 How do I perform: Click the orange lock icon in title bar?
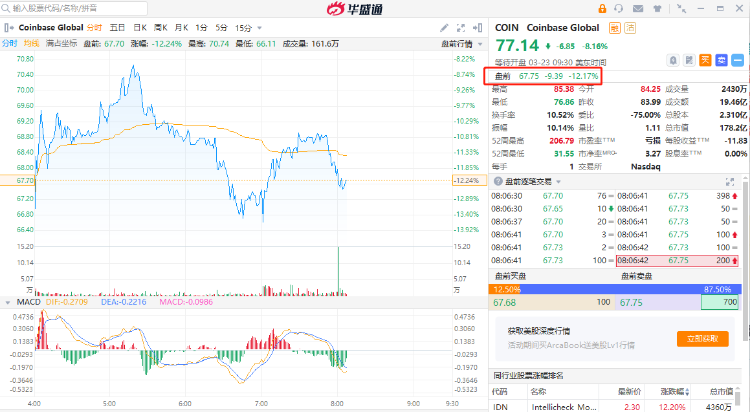[602, 8]
